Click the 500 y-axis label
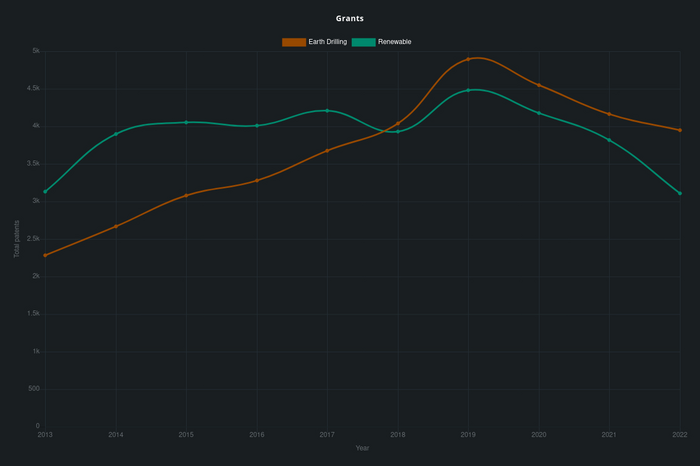 (34, 389)
